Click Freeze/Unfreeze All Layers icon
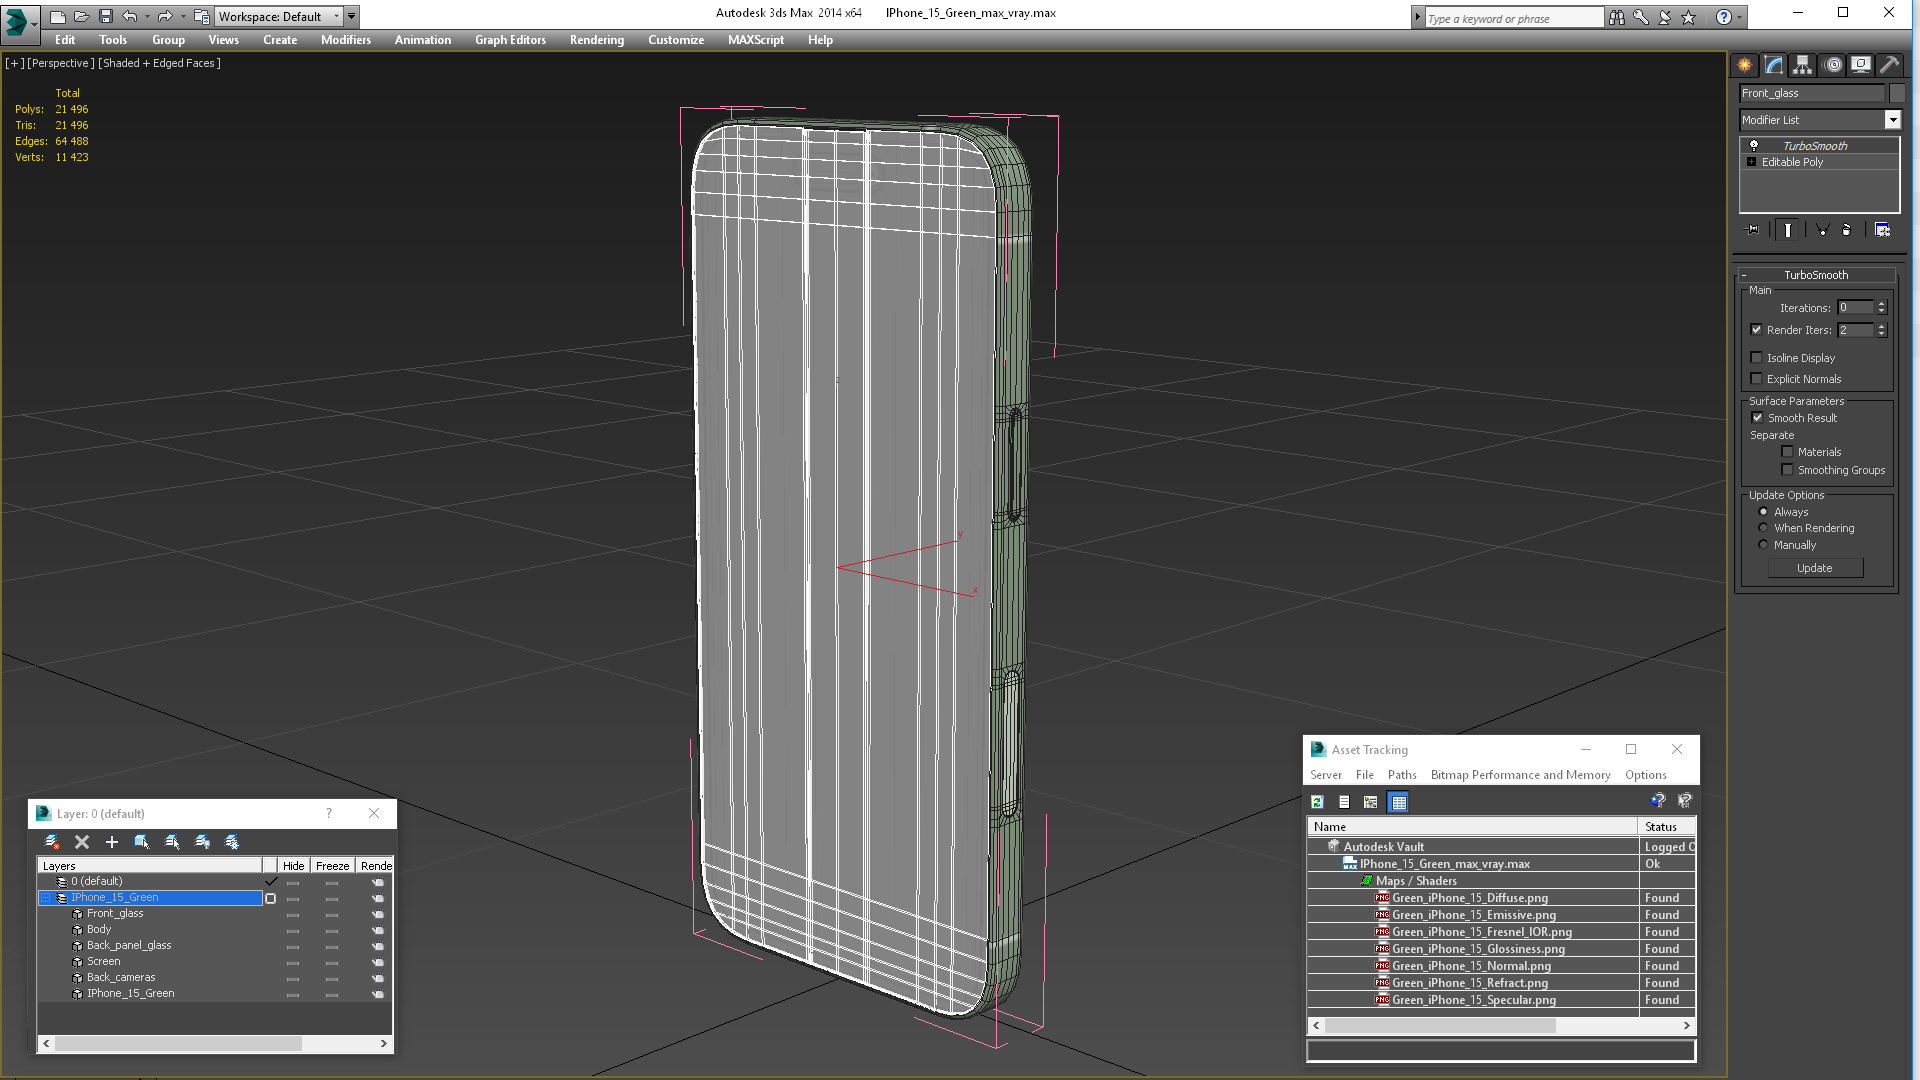Screen dimensions: 1920x1080 tap(232, 842)
